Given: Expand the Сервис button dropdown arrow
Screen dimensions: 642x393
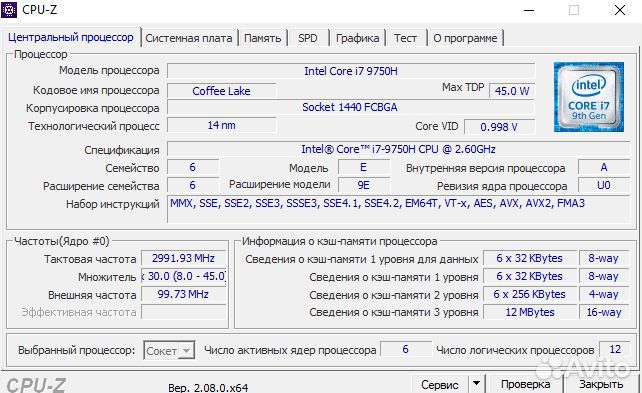Looking at the screenshot, I should (477, 384).
